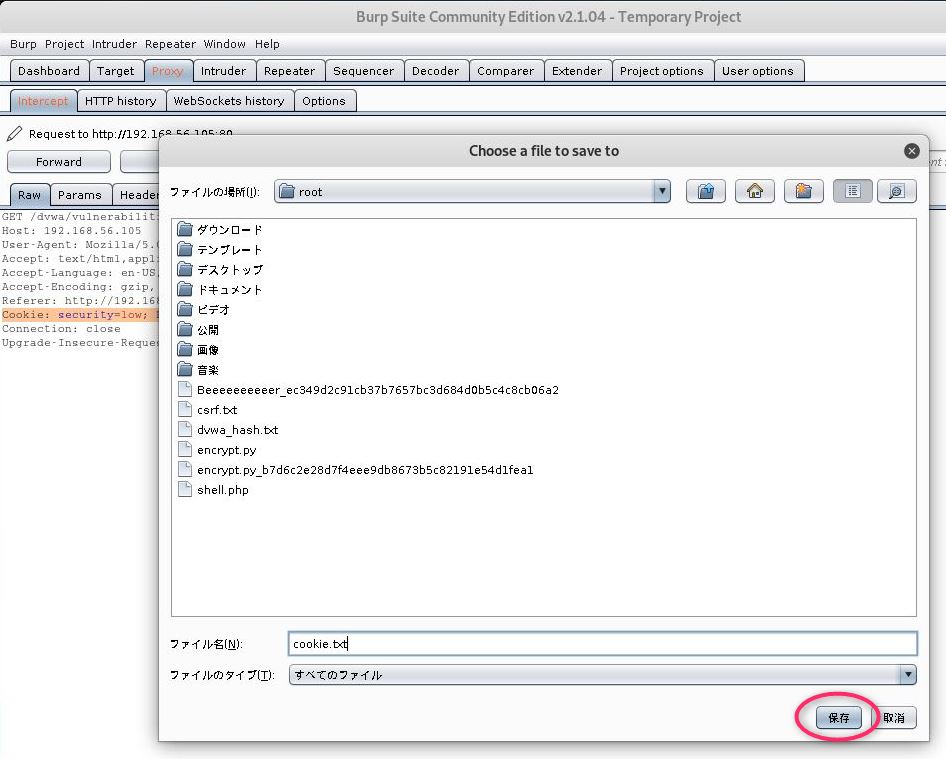
Task: Select the dvwa_hash.txt file
Action: coord(228,430)
